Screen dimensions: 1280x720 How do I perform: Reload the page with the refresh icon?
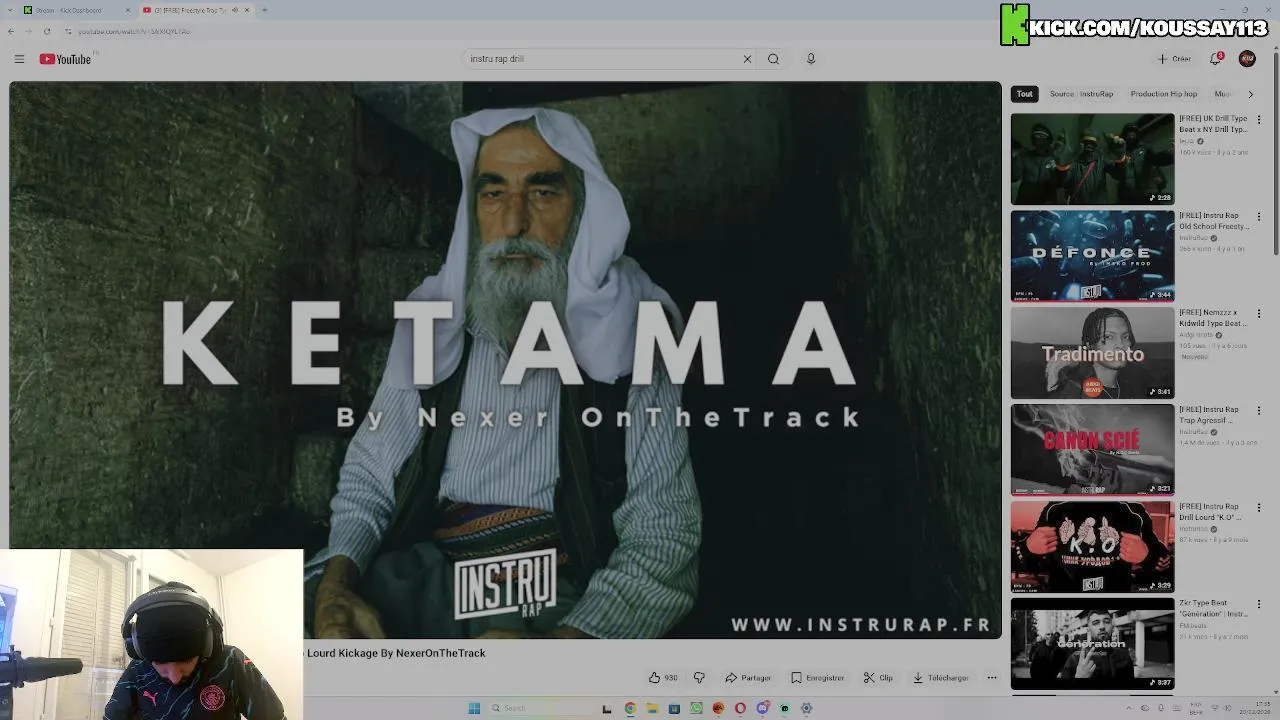[46, 31]
